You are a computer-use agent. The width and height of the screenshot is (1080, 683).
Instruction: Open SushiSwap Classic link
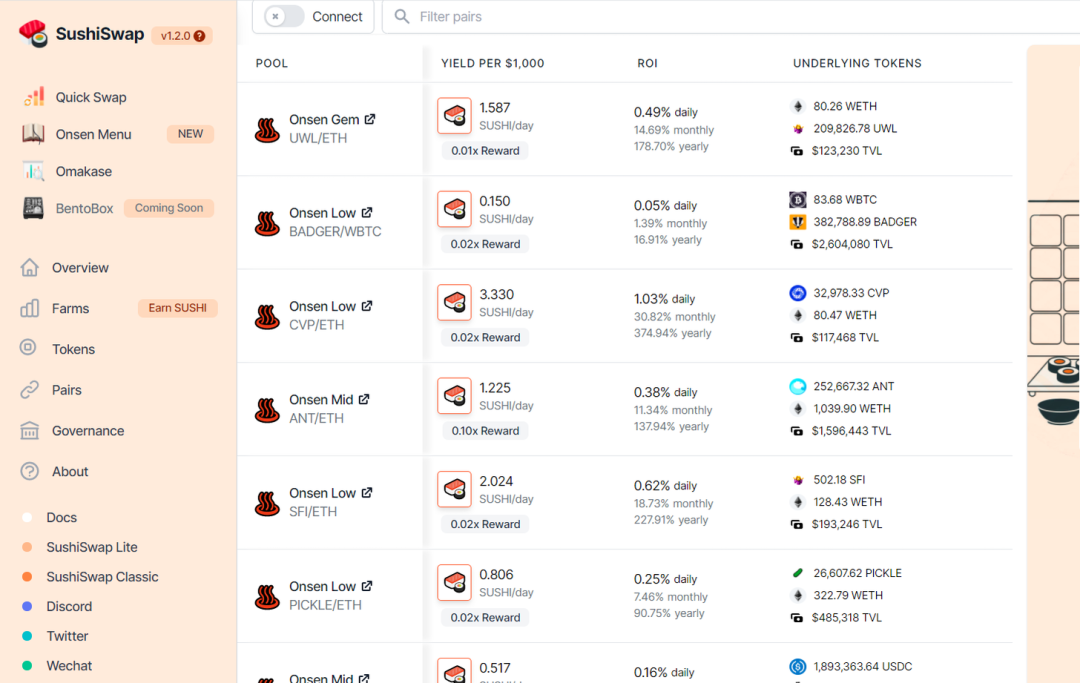pos(102,577)
